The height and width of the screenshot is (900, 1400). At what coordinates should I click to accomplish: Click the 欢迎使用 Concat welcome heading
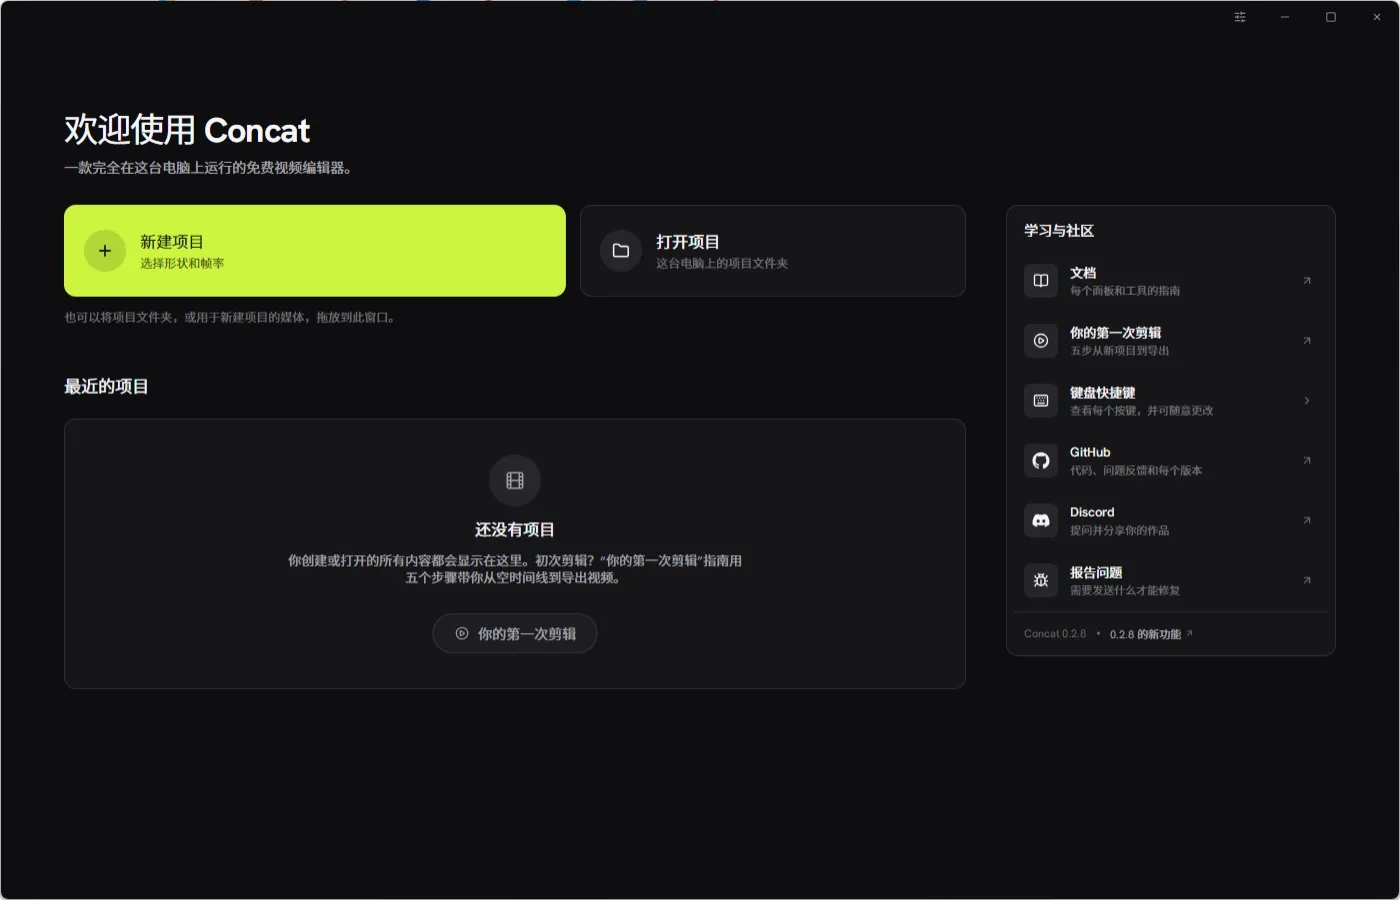tap(187, 130)
